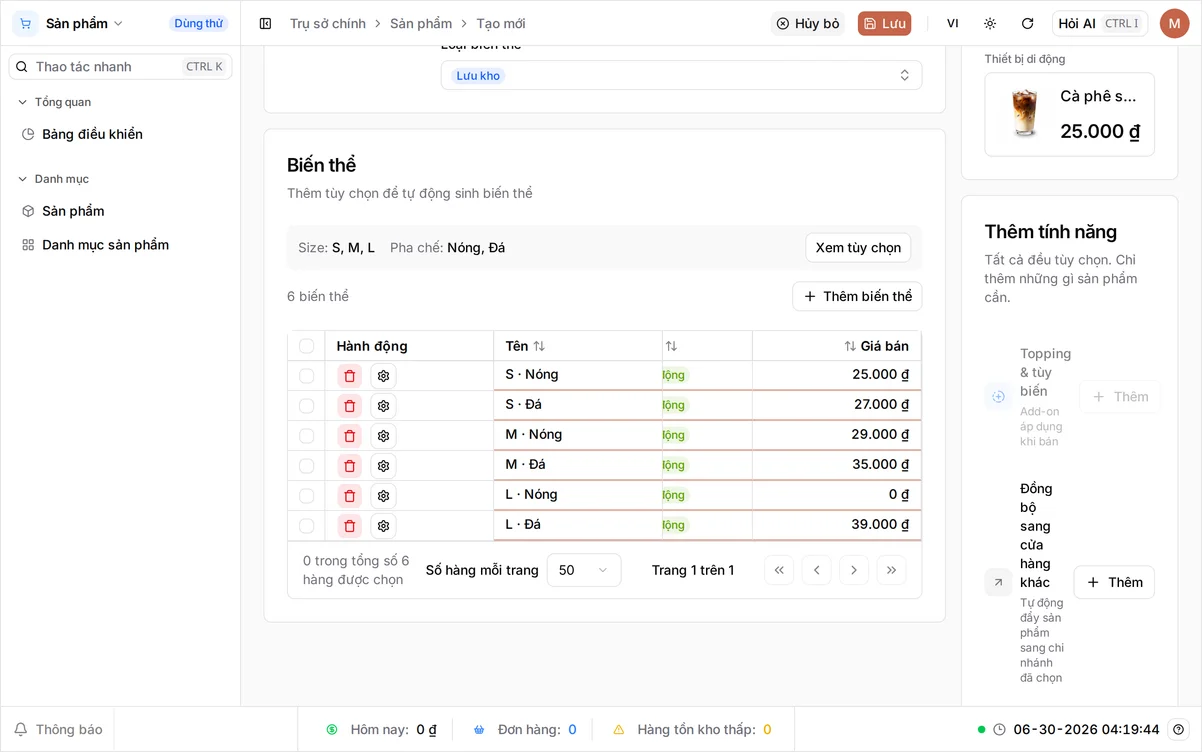Edit the 0 ₫ price of L · Nóng
The image size is (1202, 752).
[x=837, y=495]
